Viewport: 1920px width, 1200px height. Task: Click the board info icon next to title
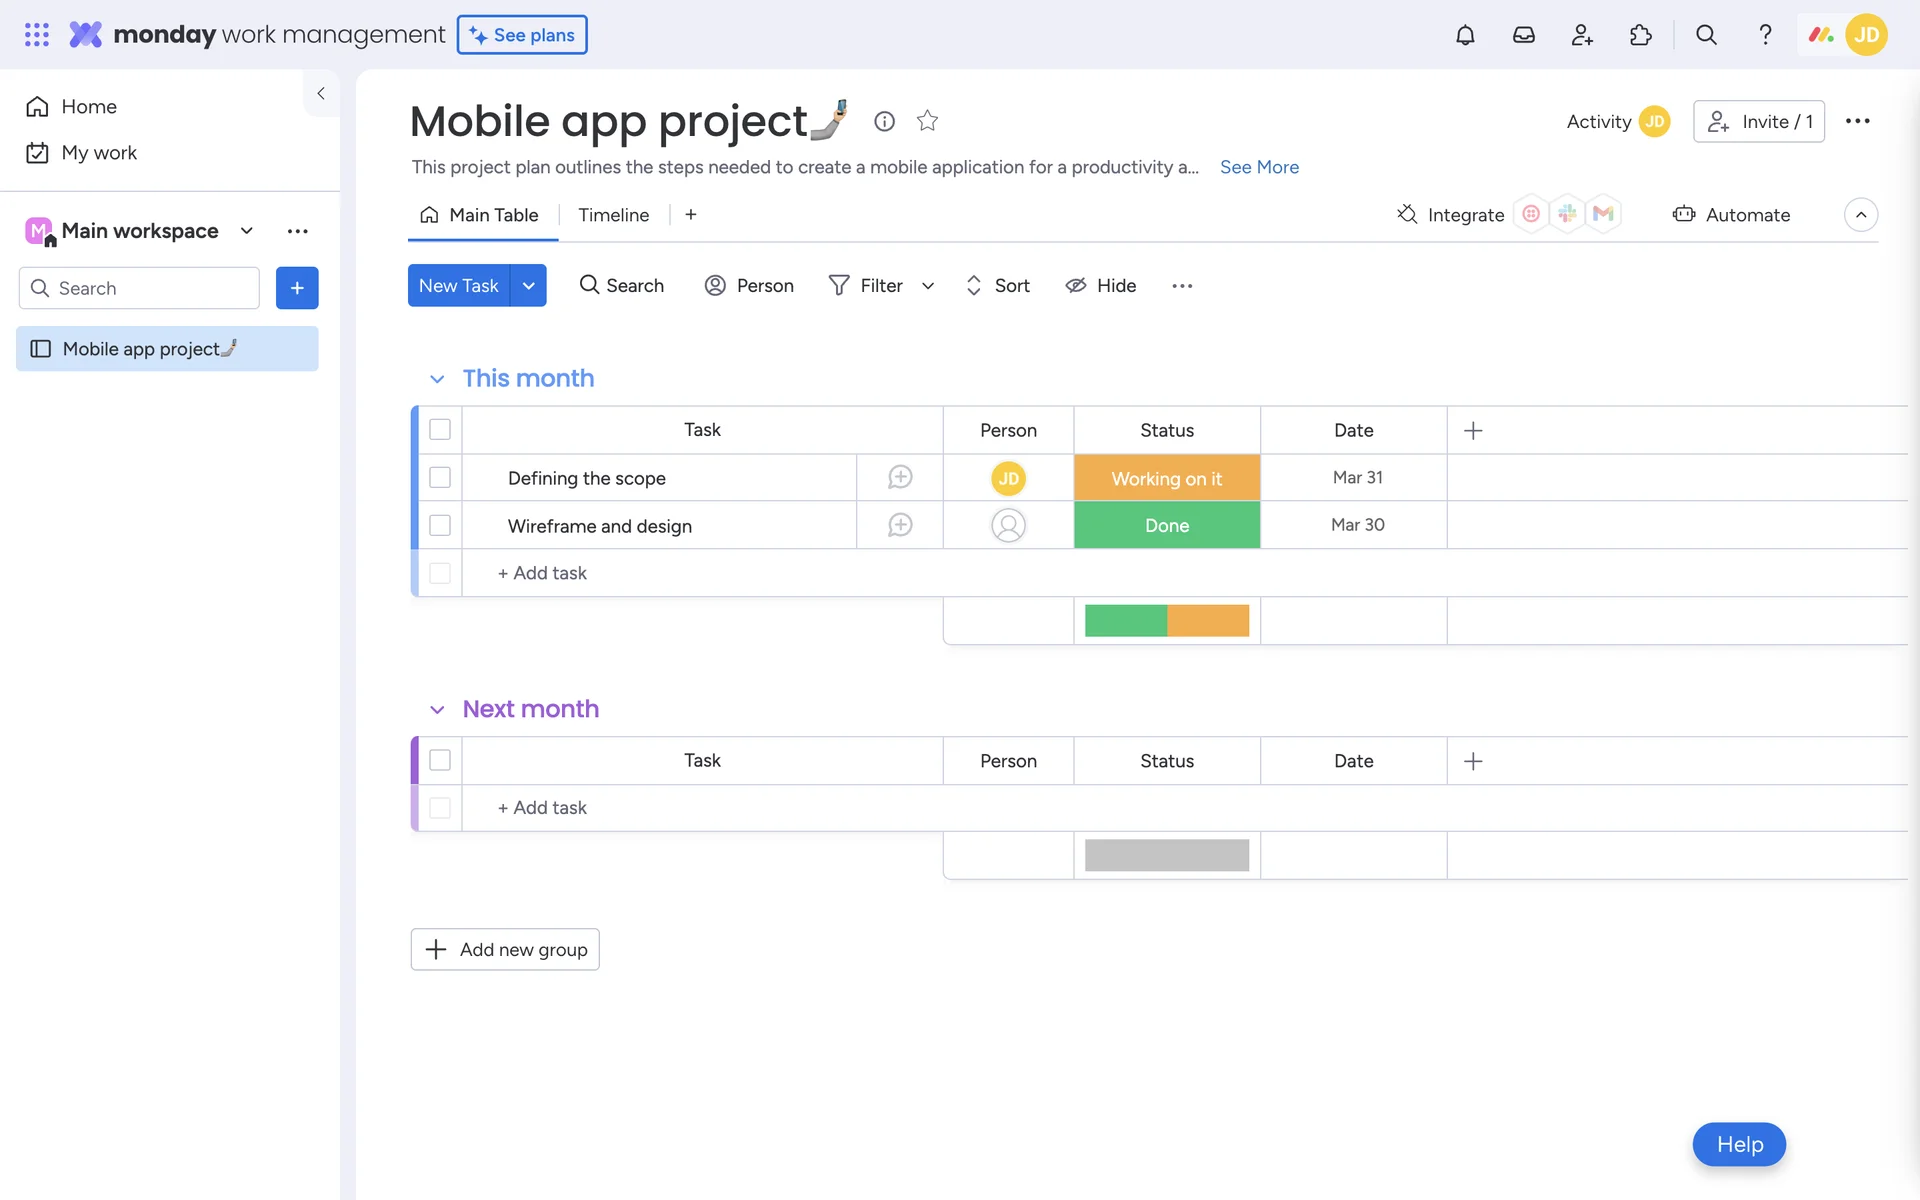(x=884, y=121)
